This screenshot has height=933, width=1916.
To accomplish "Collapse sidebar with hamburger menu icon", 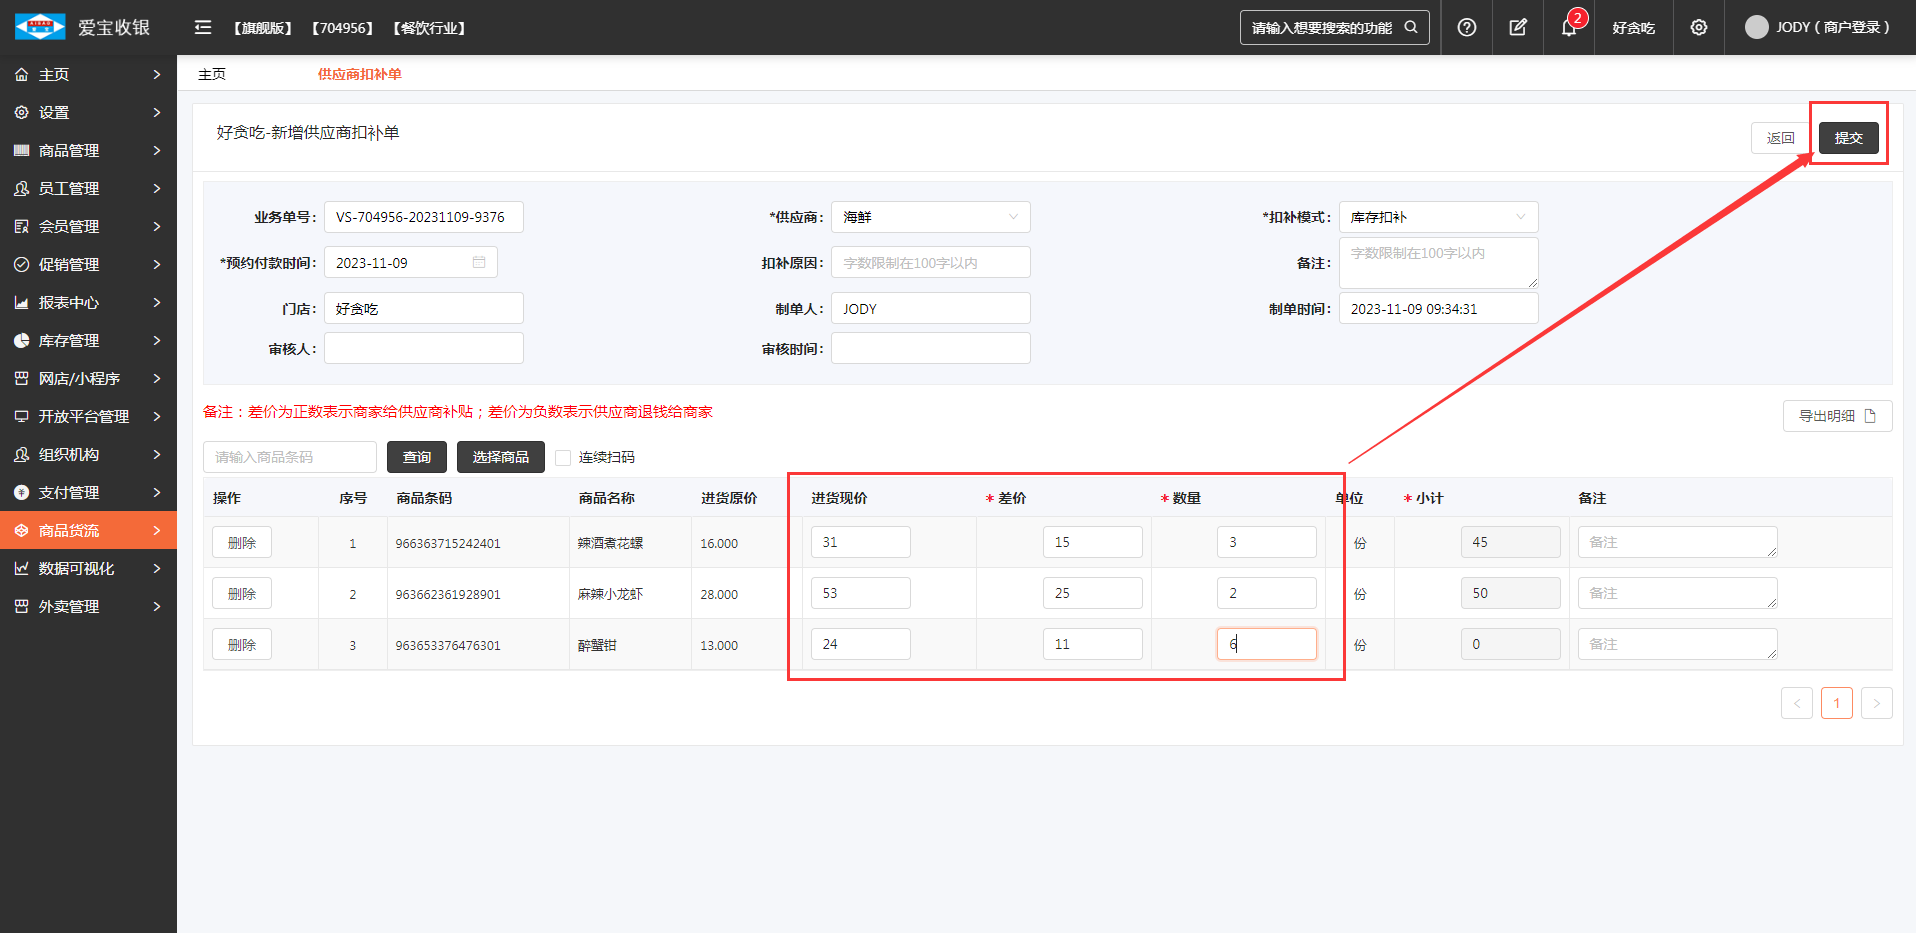I will tap(203, 28).
